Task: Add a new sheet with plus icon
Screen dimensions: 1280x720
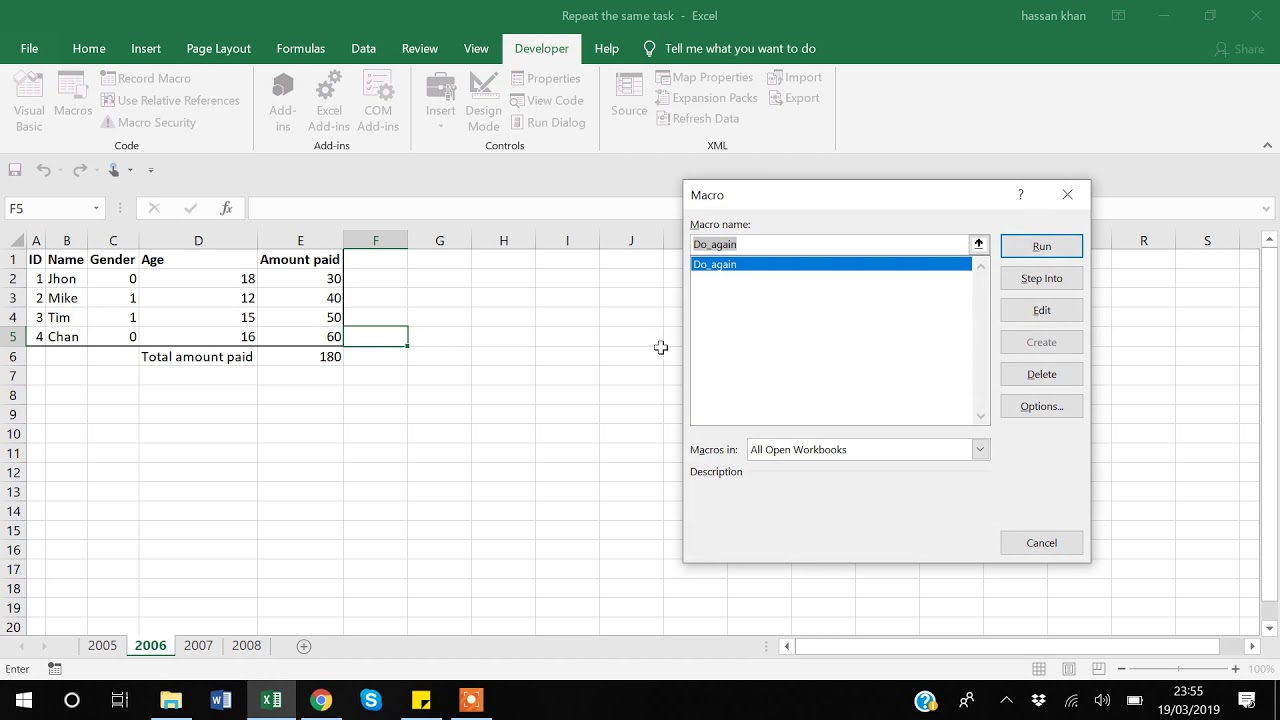Action: point(304,646)
